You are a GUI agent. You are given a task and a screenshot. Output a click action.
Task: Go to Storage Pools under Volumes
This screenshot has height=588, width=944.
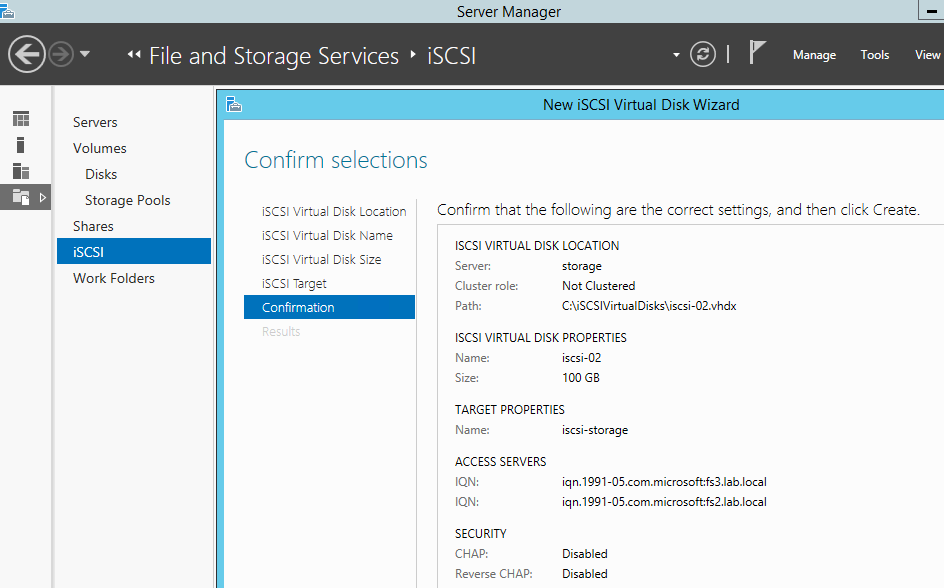pyautogui.click(x=127, y=200)
